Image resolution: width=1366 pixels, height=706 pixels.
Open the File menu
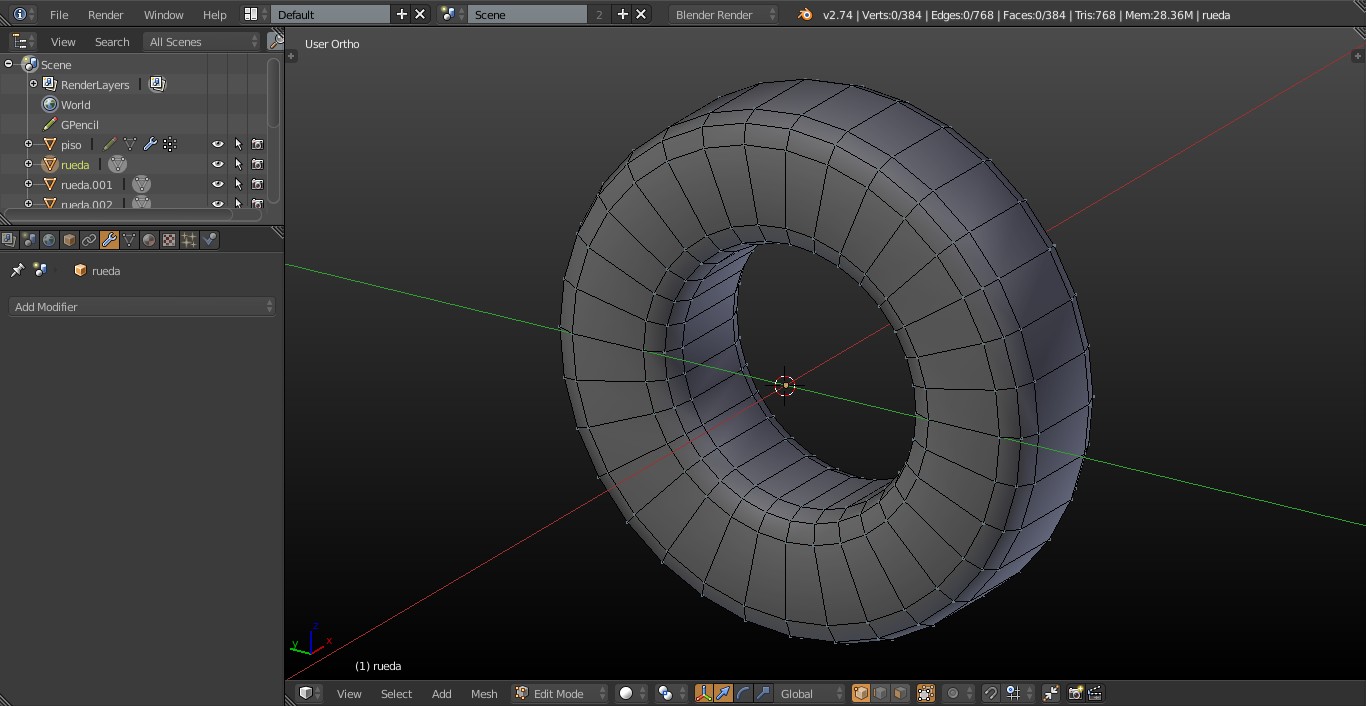click(x=59, y=14)
